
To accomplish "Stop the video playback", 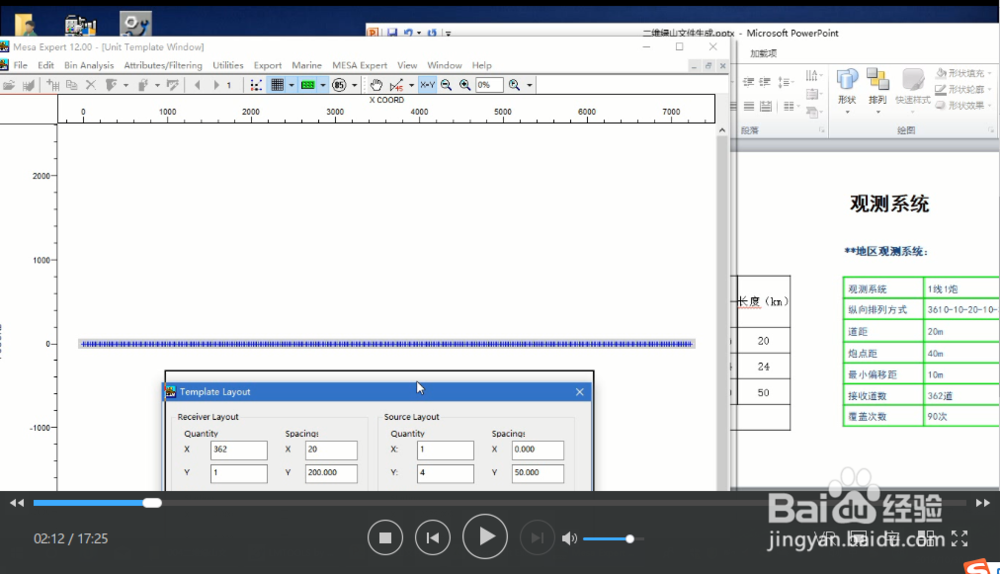I will 385,538.
